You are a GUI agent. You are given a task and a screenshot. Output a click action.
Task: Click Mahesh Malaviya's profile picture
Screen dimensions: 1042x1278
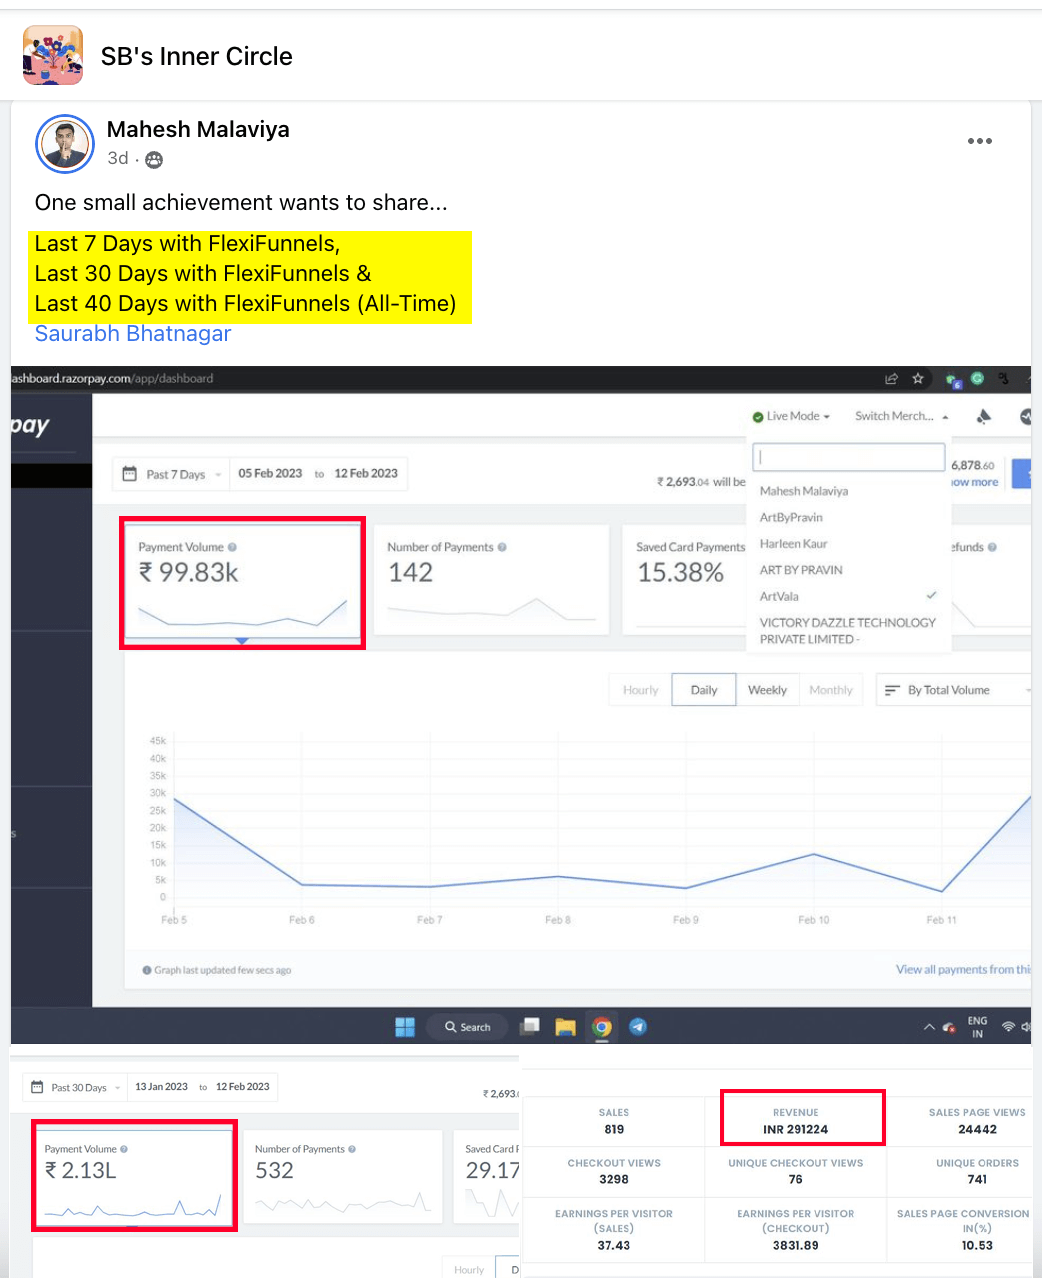click(x=64, y=144)
